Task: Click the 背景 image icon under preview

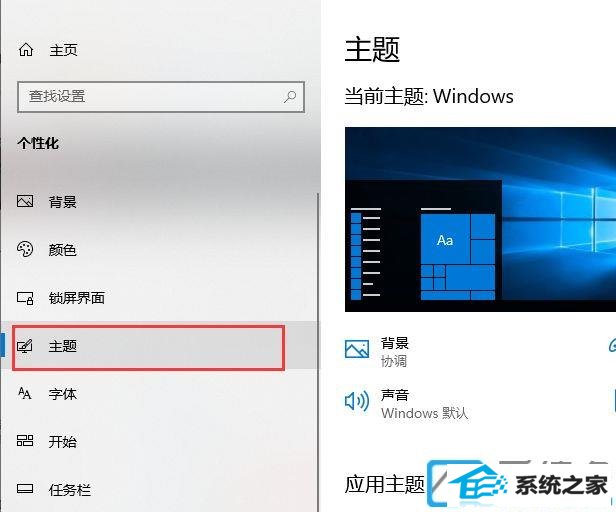Action: coord(357,349)
